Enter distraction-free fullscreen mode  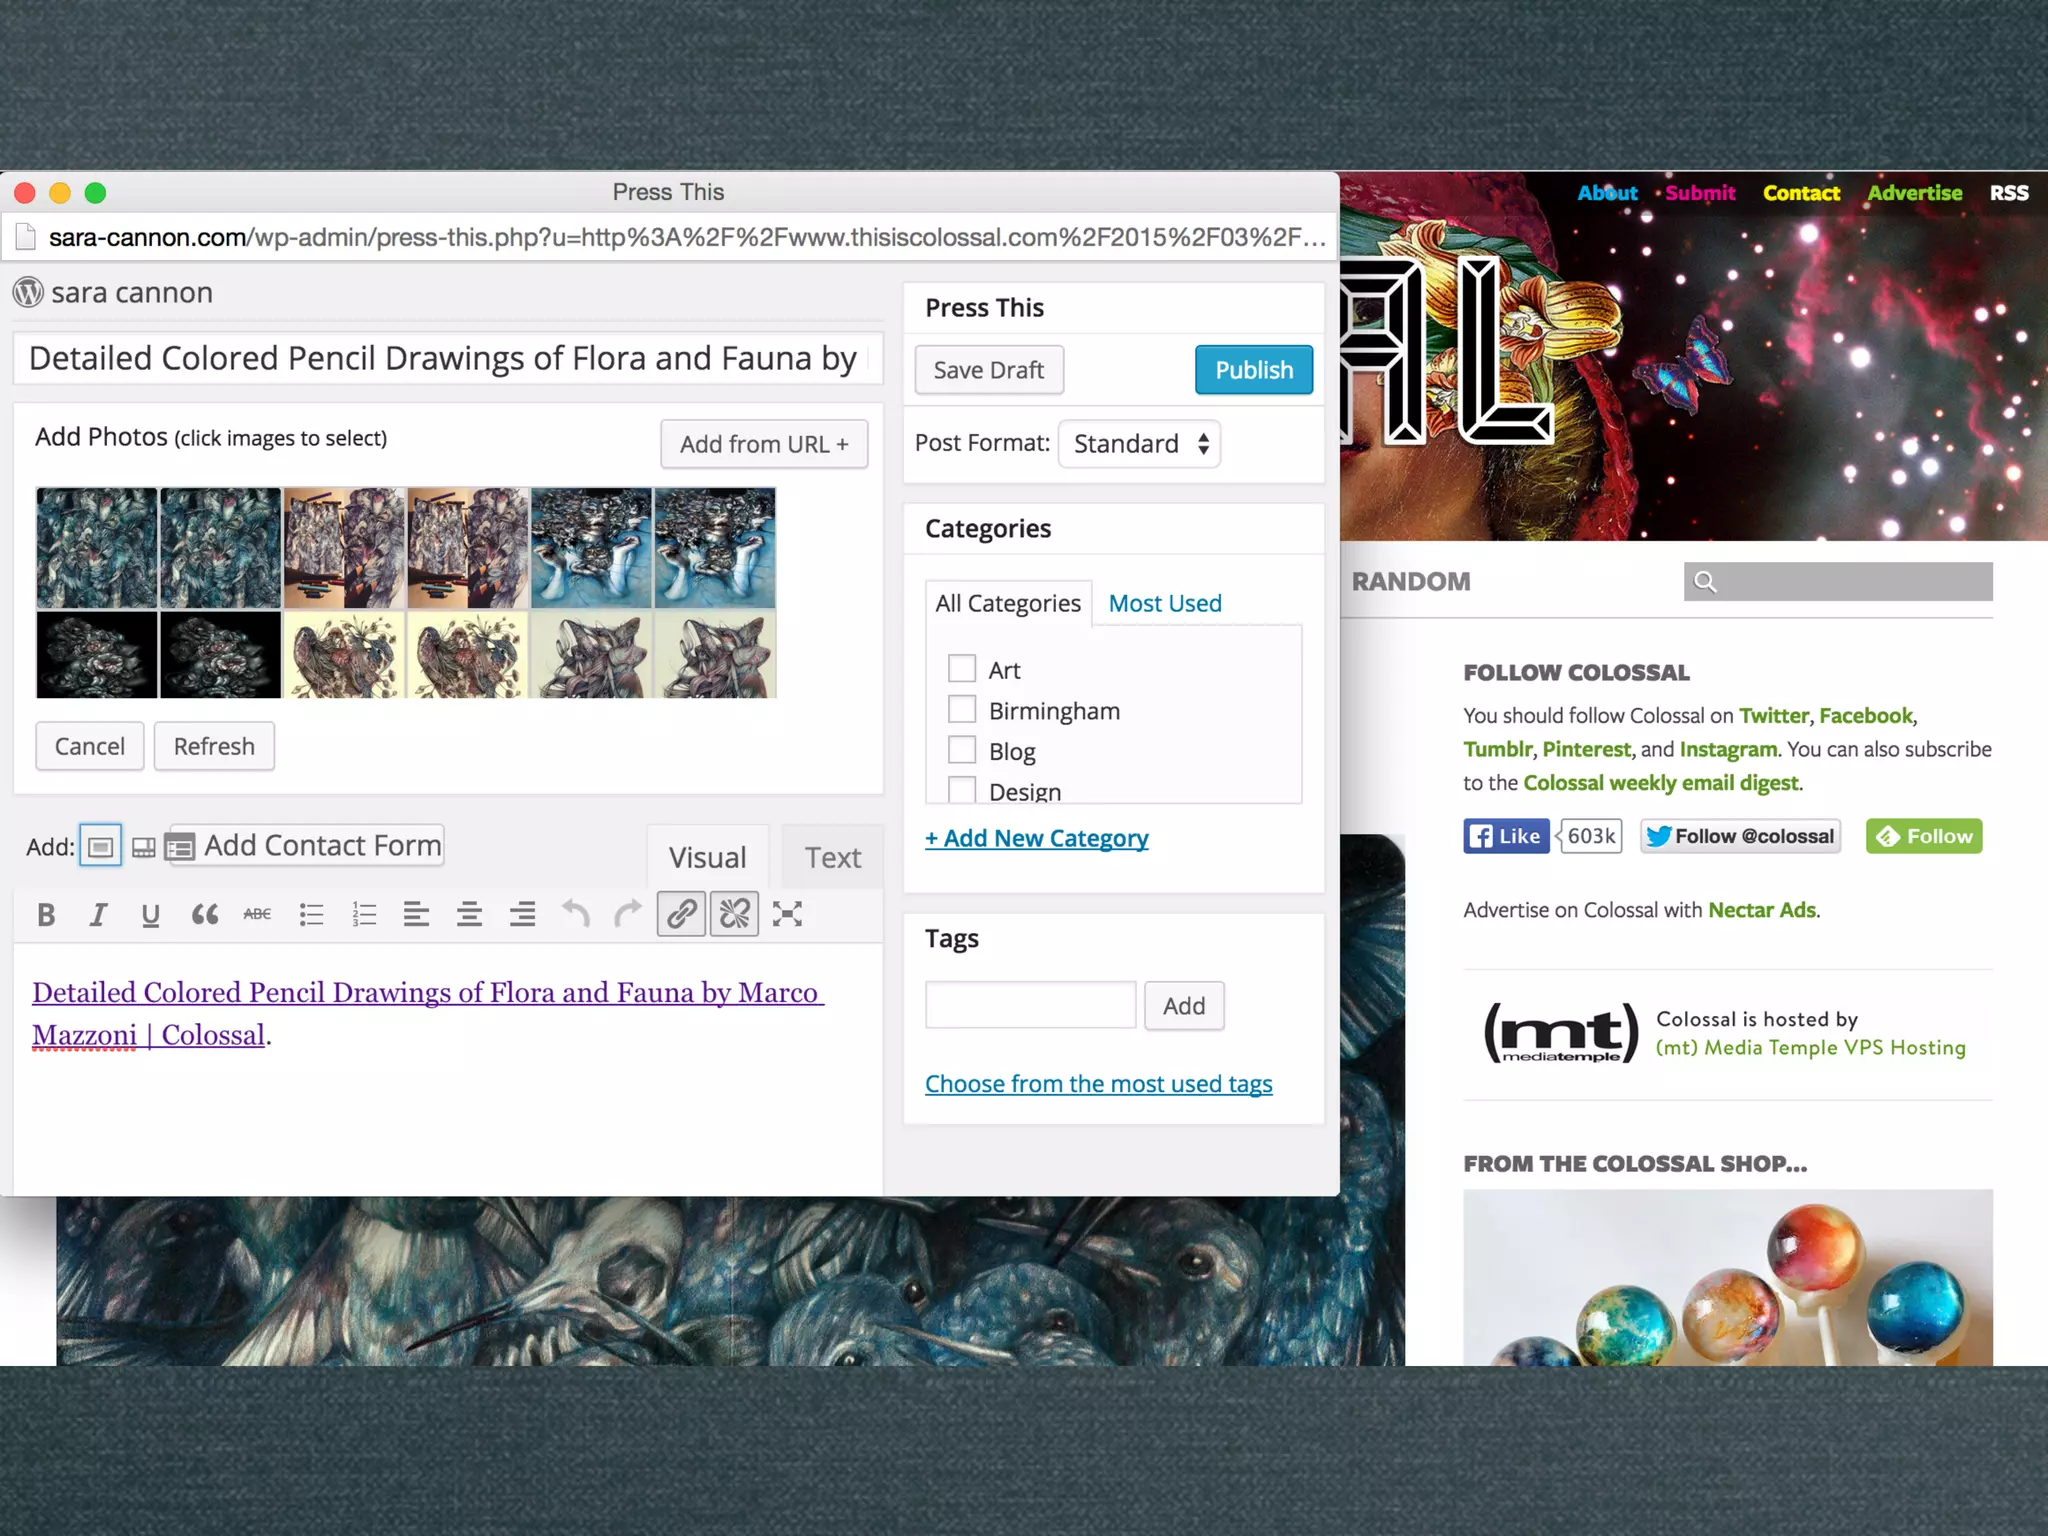click(x=787, y=914)
